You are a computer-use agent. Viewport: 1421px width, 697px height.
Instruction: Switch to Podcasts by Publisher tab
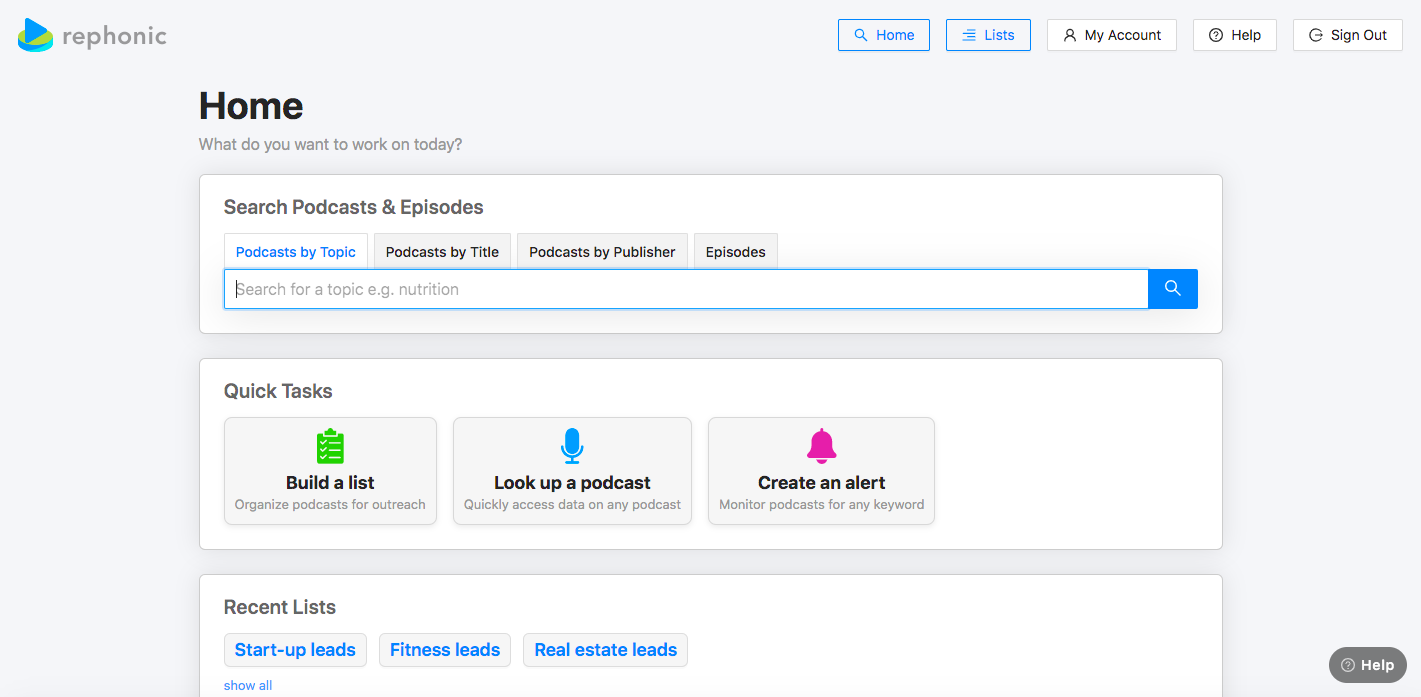pyautogui.click(x=602, y=252)
